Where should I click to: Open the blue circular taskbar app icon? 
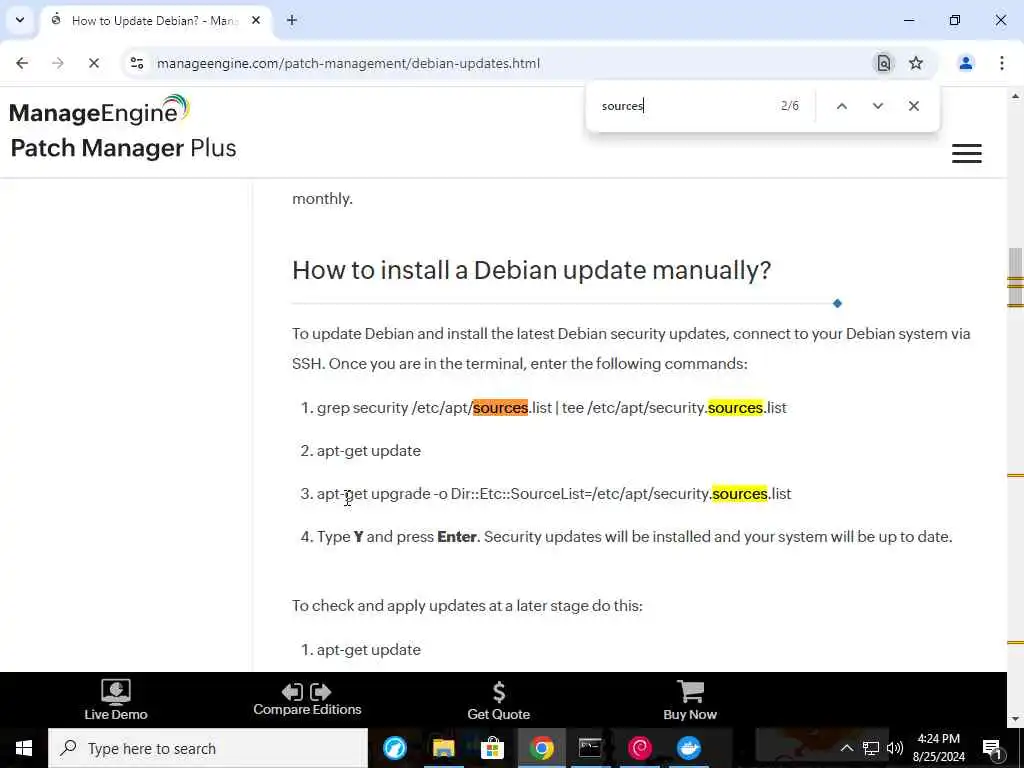tap(394, 748)
